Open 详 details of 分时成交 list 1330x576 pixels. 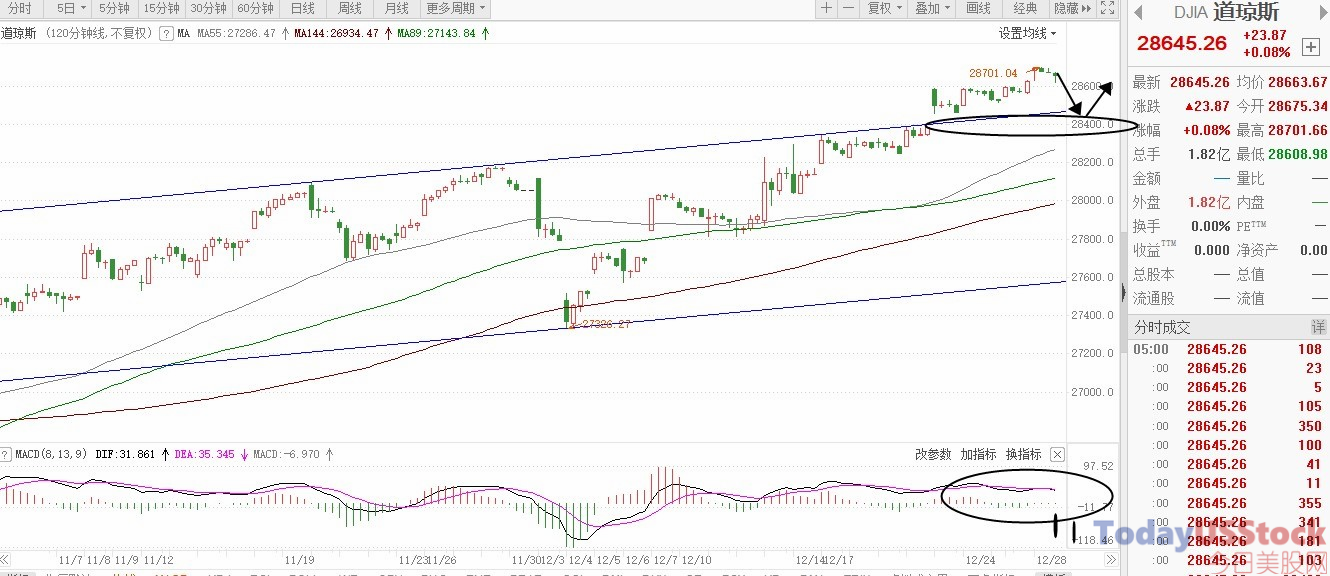coord(1318,328)
